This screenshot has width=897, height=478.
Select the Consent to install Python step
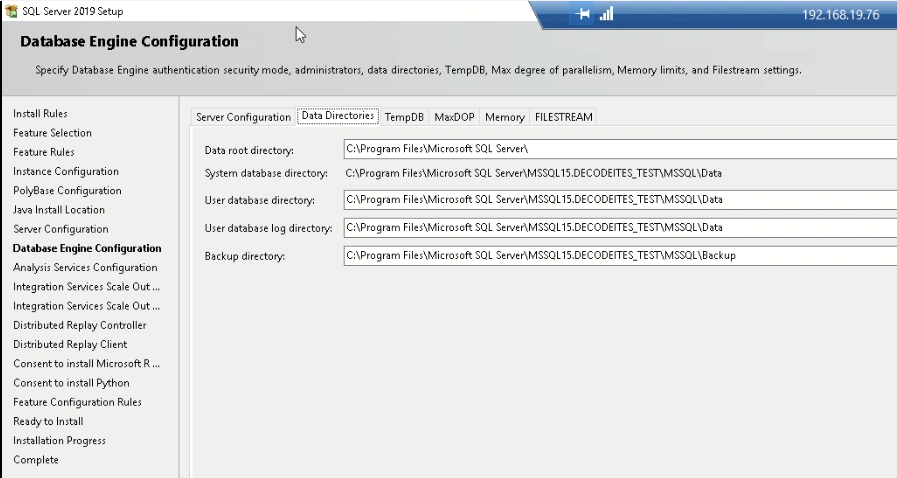(x=71, y=383)
